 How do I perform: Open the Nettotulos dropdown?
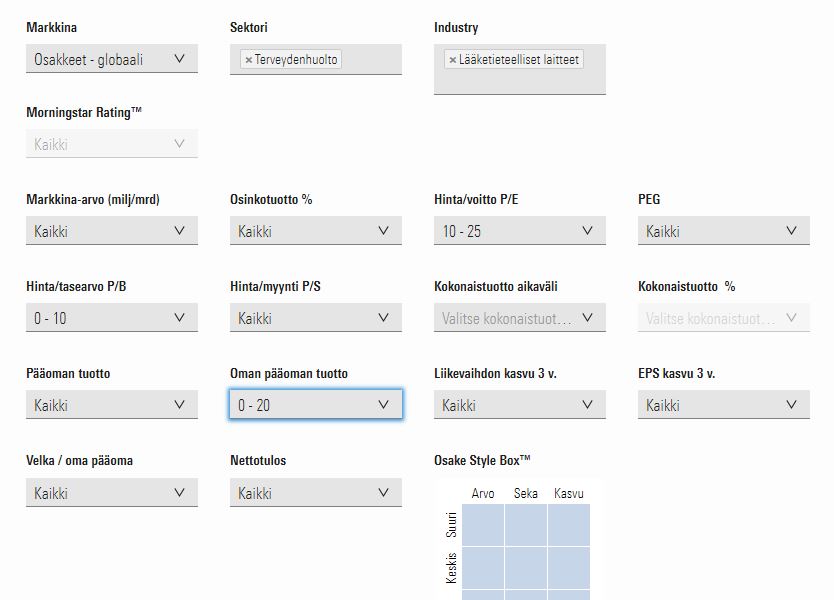coord(316,493)
